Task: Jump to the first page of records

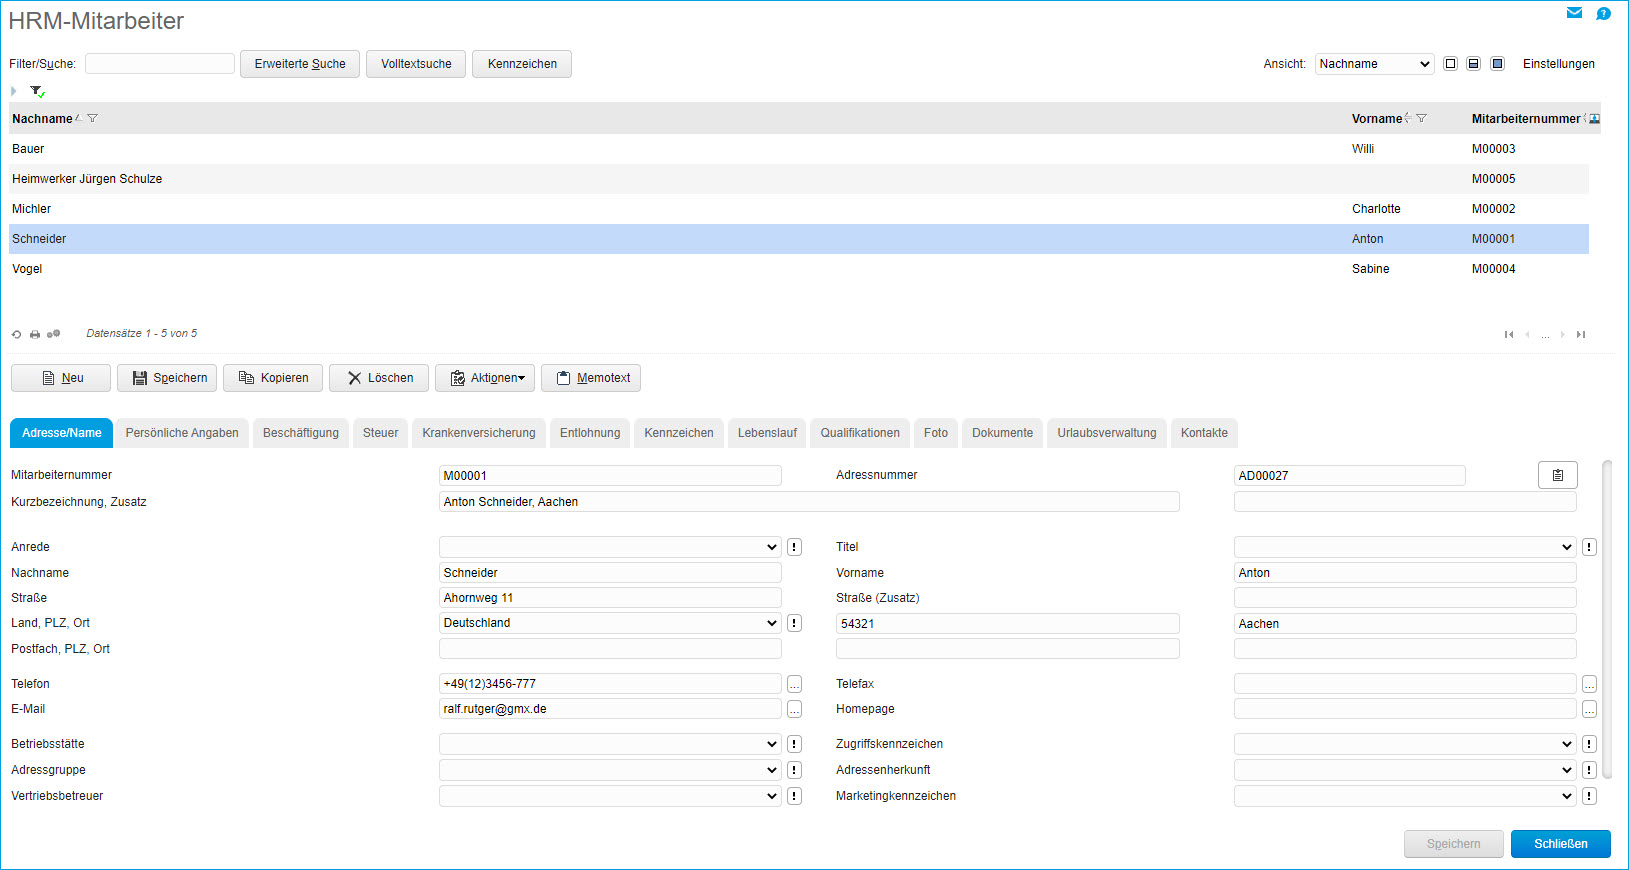Action: pyautogui.click(x=1509, y=334)
